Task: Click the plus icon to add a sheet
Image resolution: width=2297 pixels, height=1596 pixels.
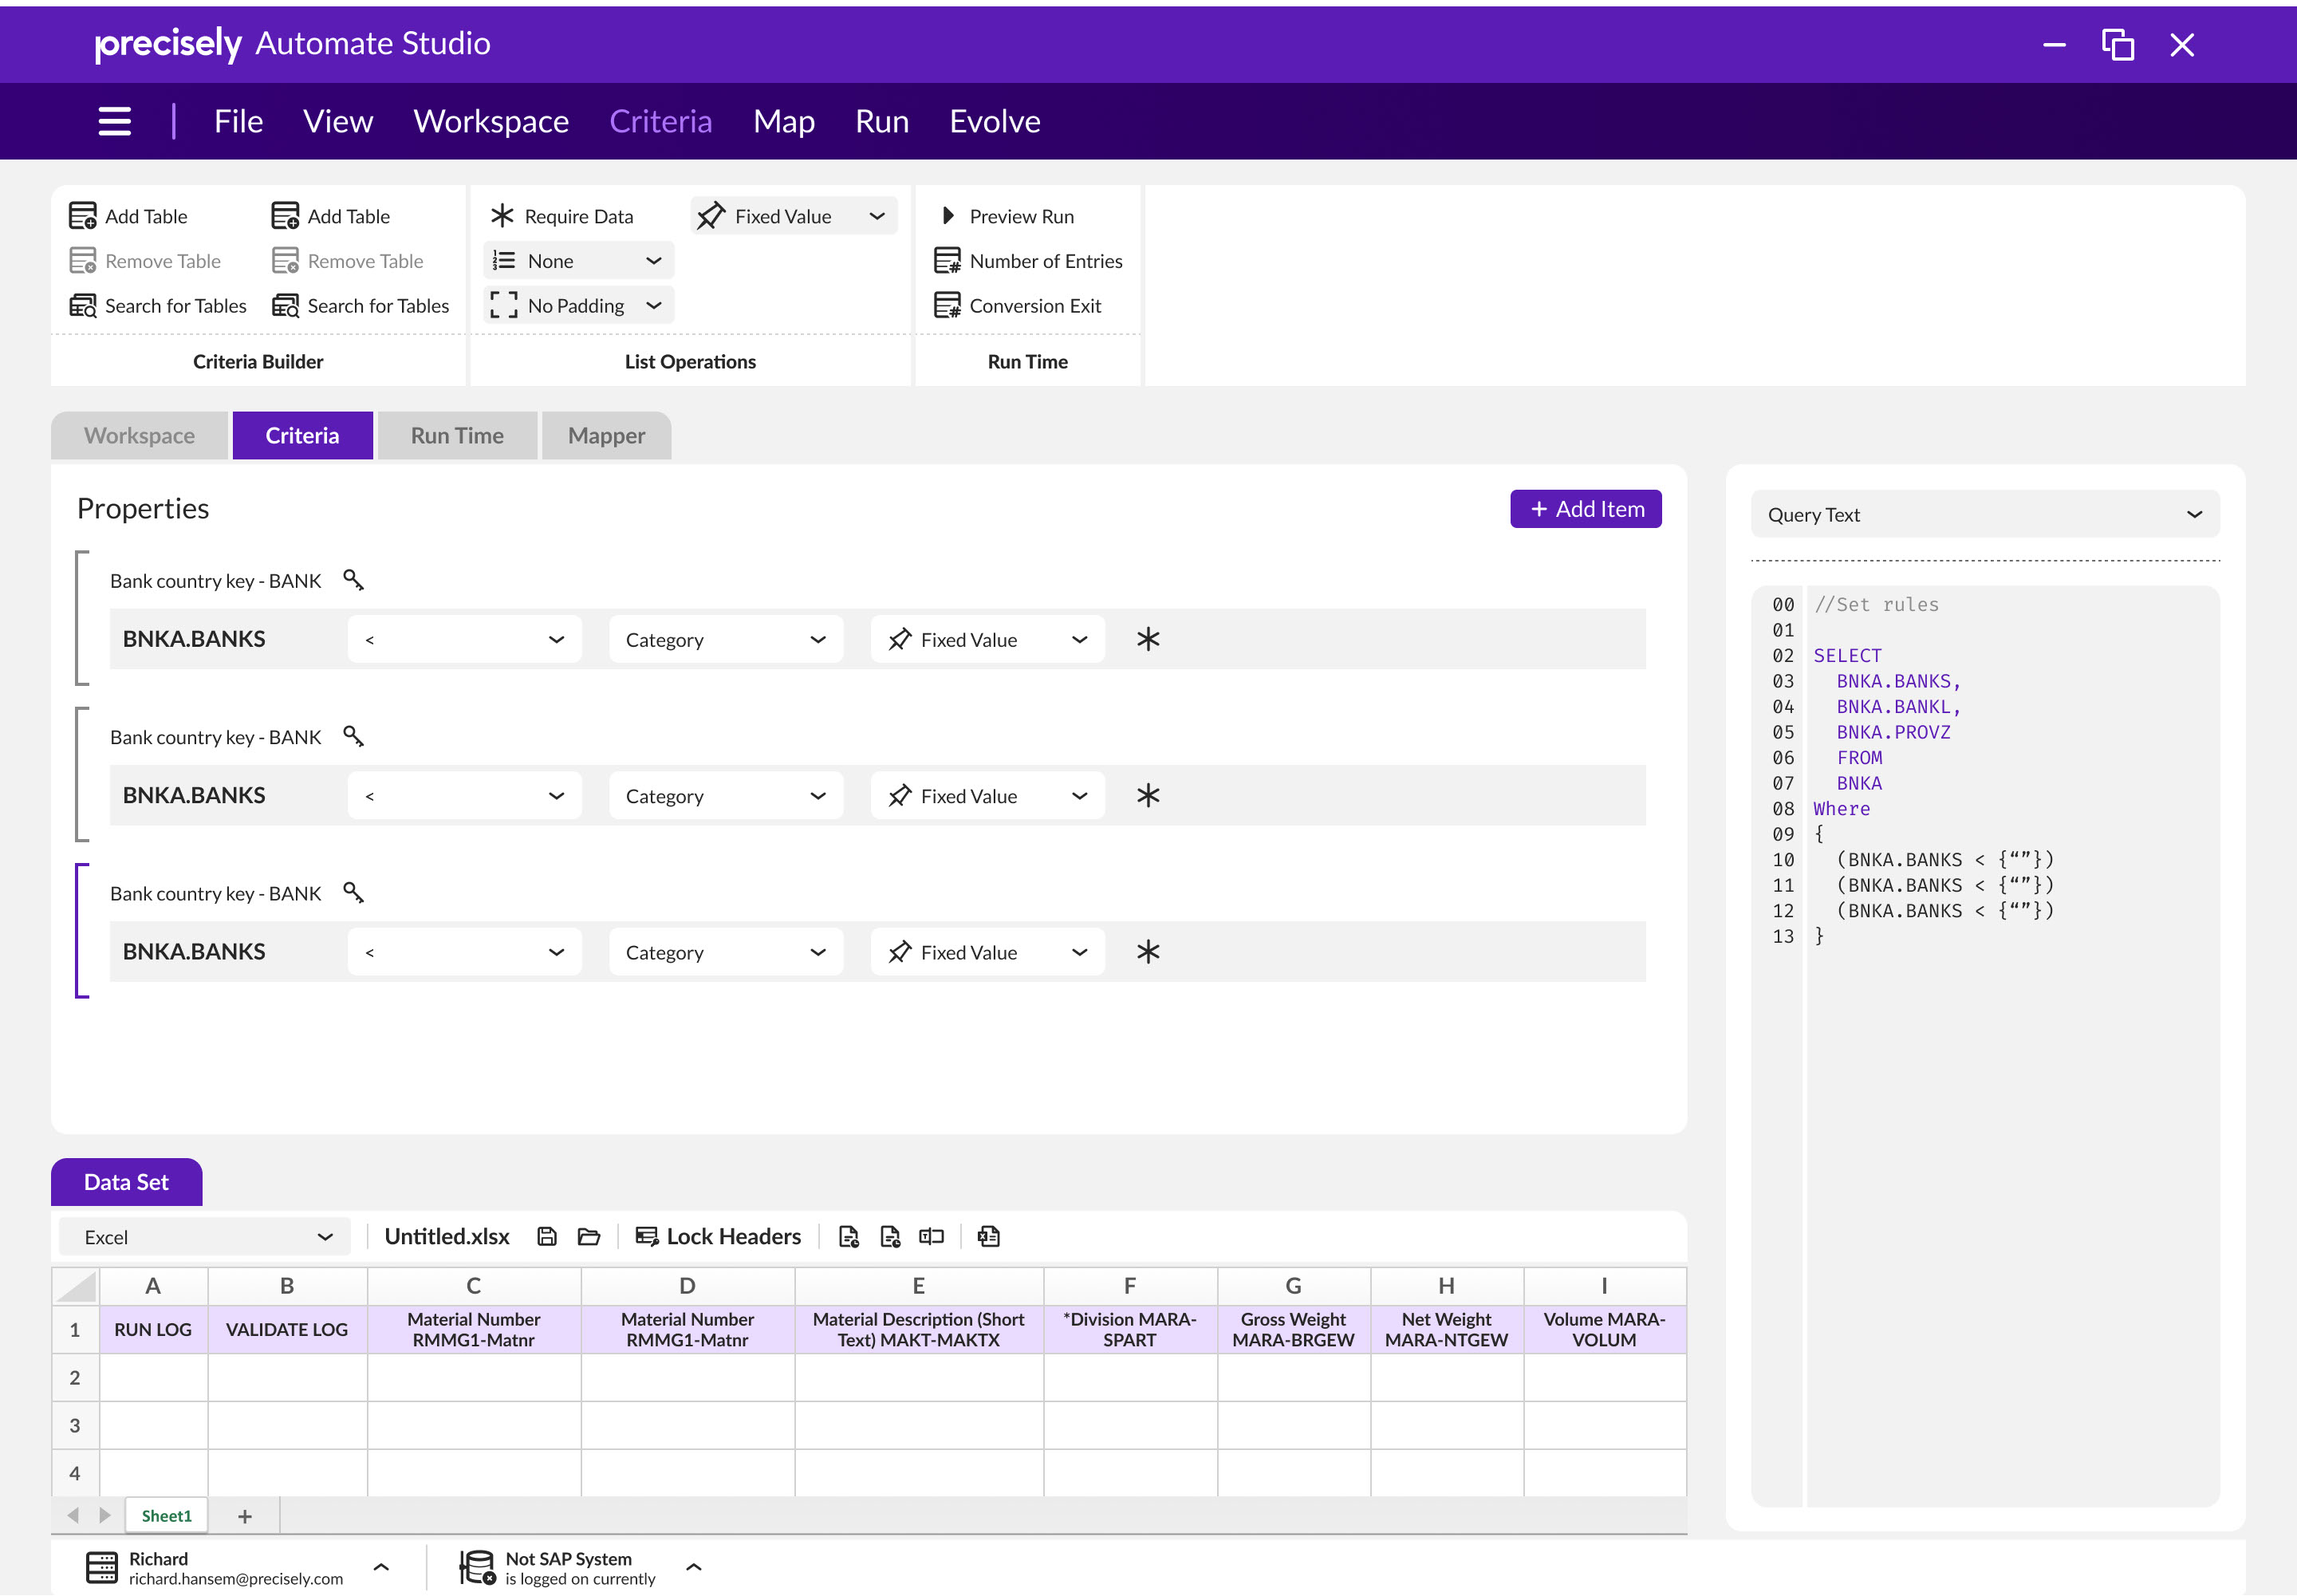Action: point(245,1517)
